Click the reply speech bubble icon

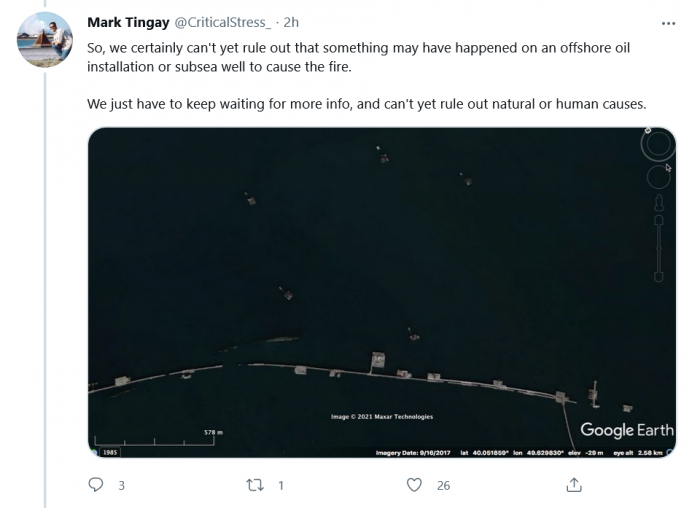[x=97, y=486]
